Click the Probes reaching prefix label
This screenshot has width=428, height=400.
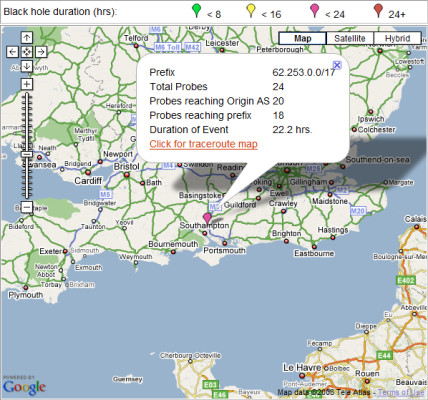200,115
